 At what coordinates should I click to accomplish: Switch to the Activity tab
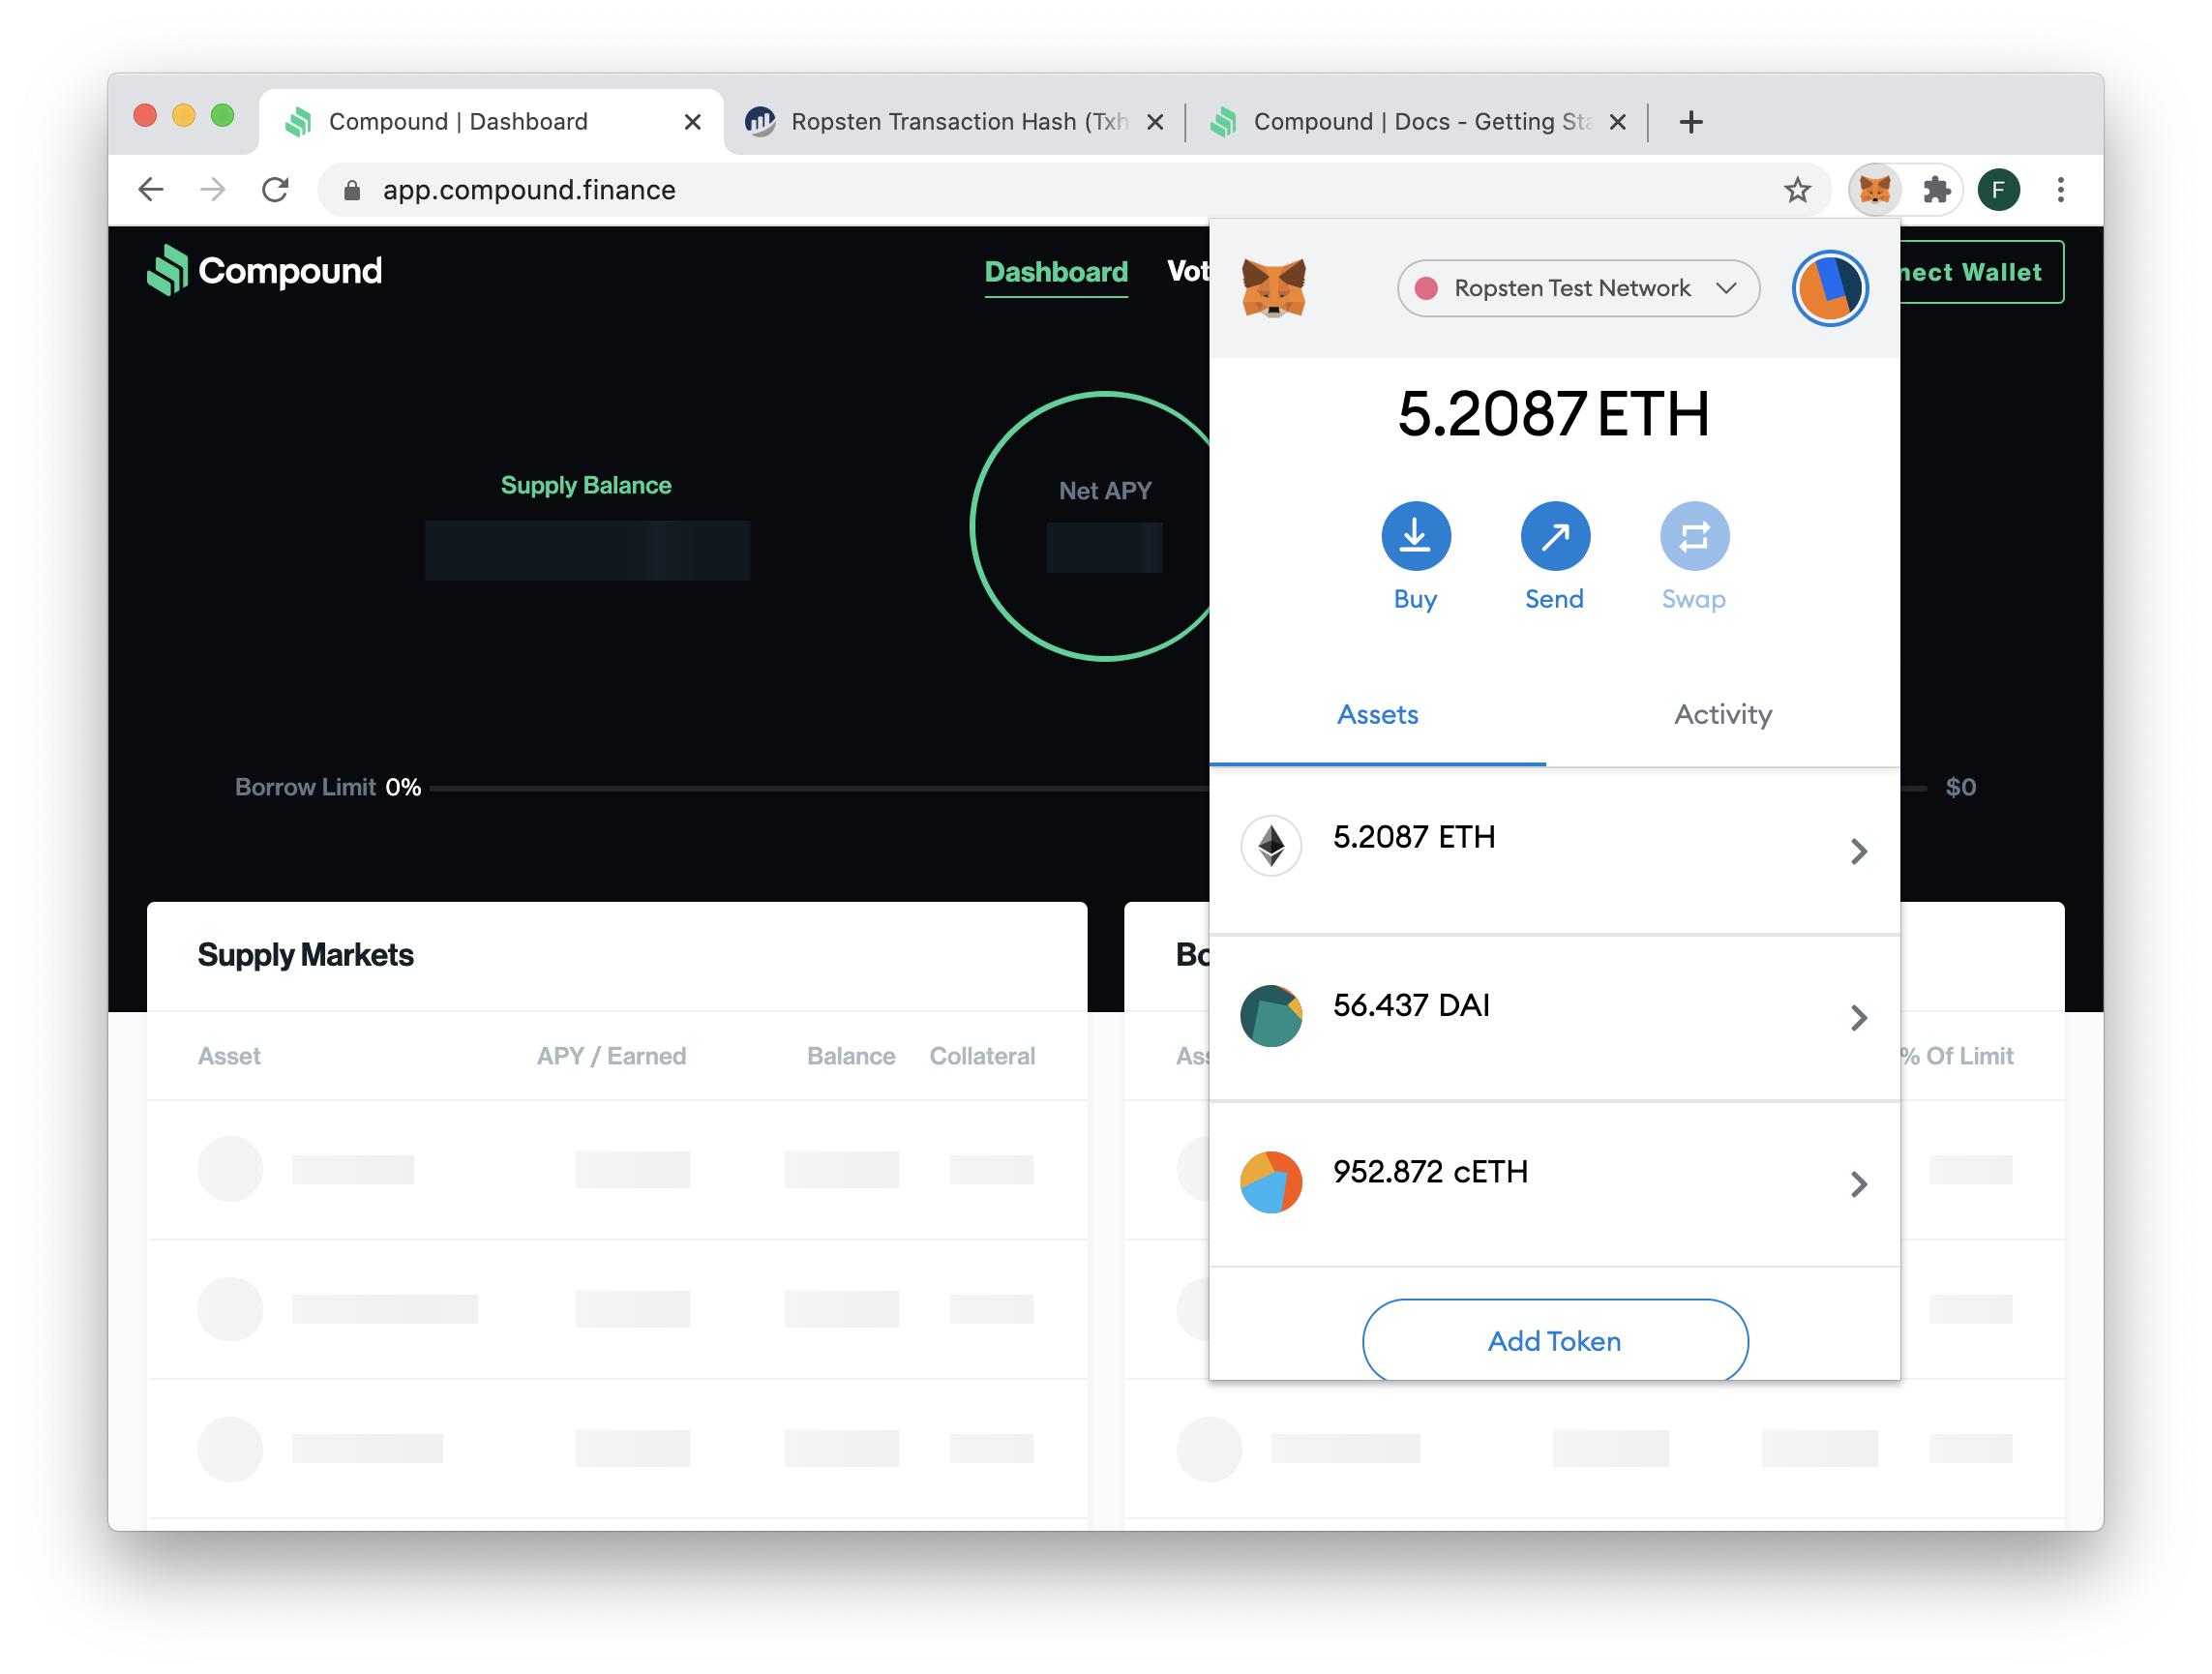(1722, 714)
